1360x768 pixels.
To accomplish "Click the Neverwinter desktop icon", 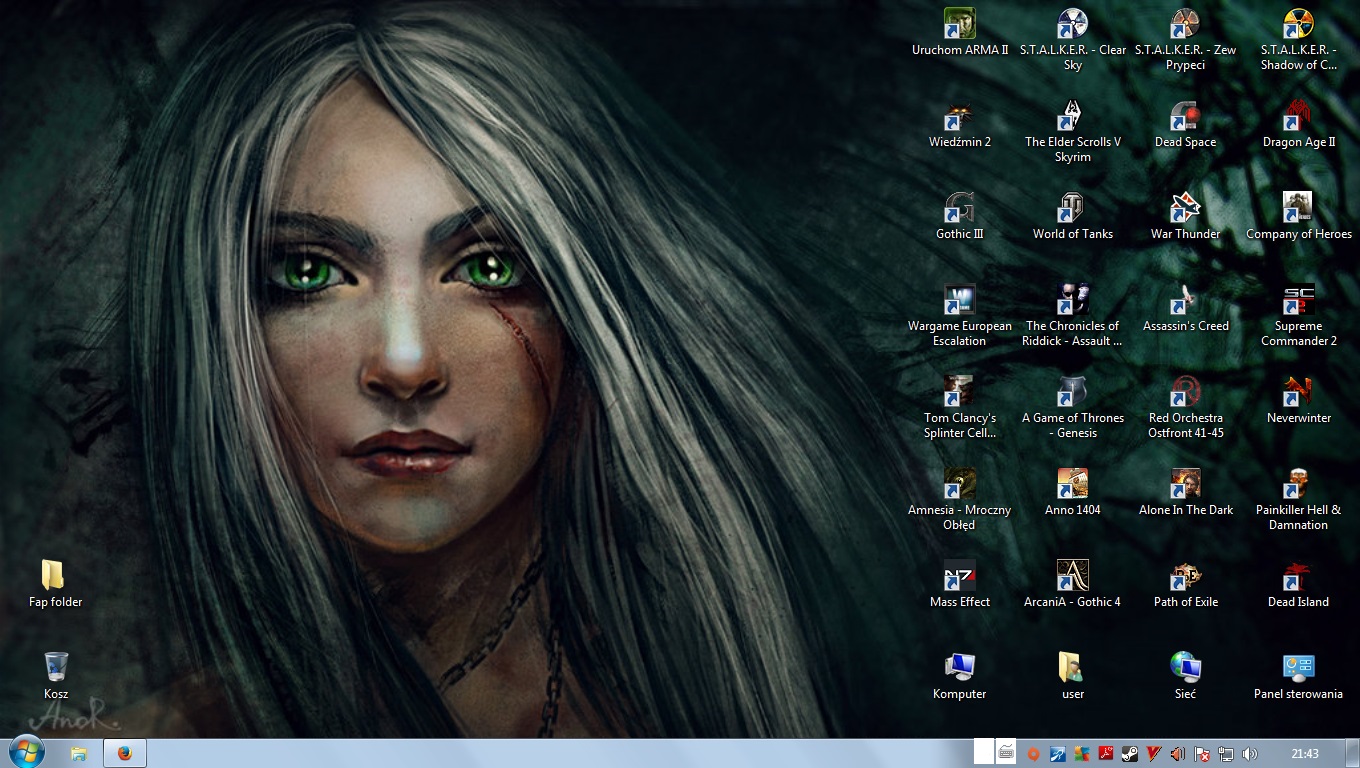I will [x=1298, y=401].
